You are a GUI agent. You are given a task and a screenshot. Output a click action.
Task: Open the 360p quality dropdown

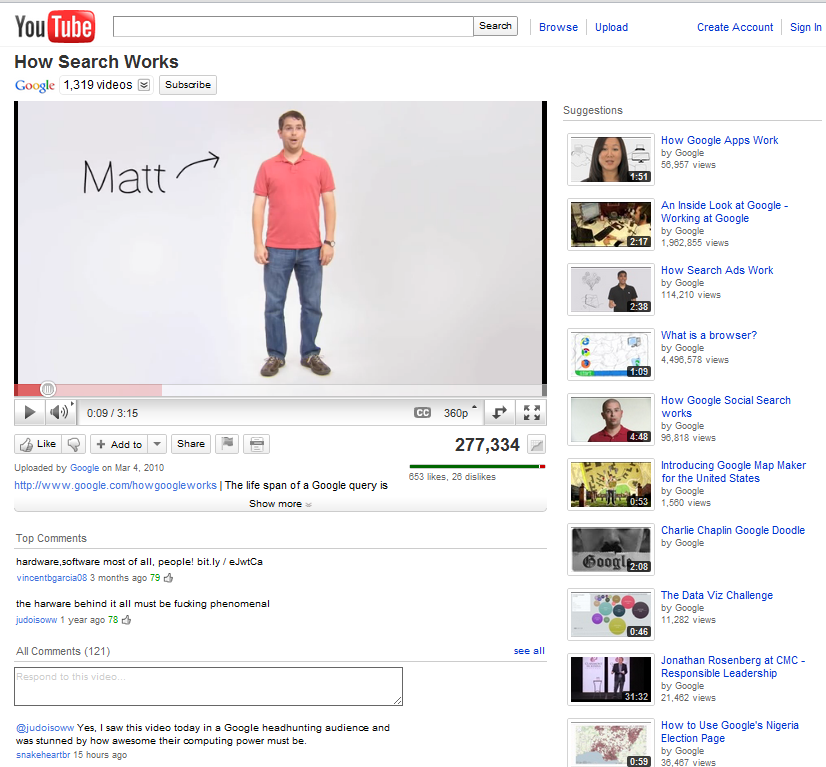click(456, 412)
